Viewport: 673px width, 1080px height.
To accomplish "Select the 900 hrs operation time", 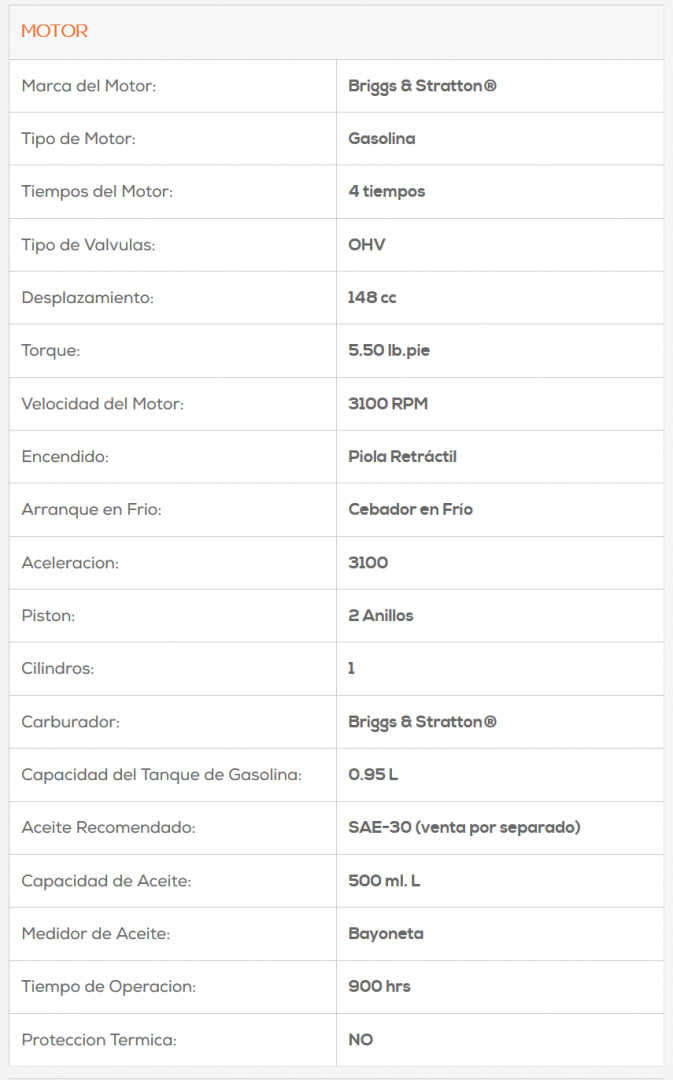I will point(379,987).
